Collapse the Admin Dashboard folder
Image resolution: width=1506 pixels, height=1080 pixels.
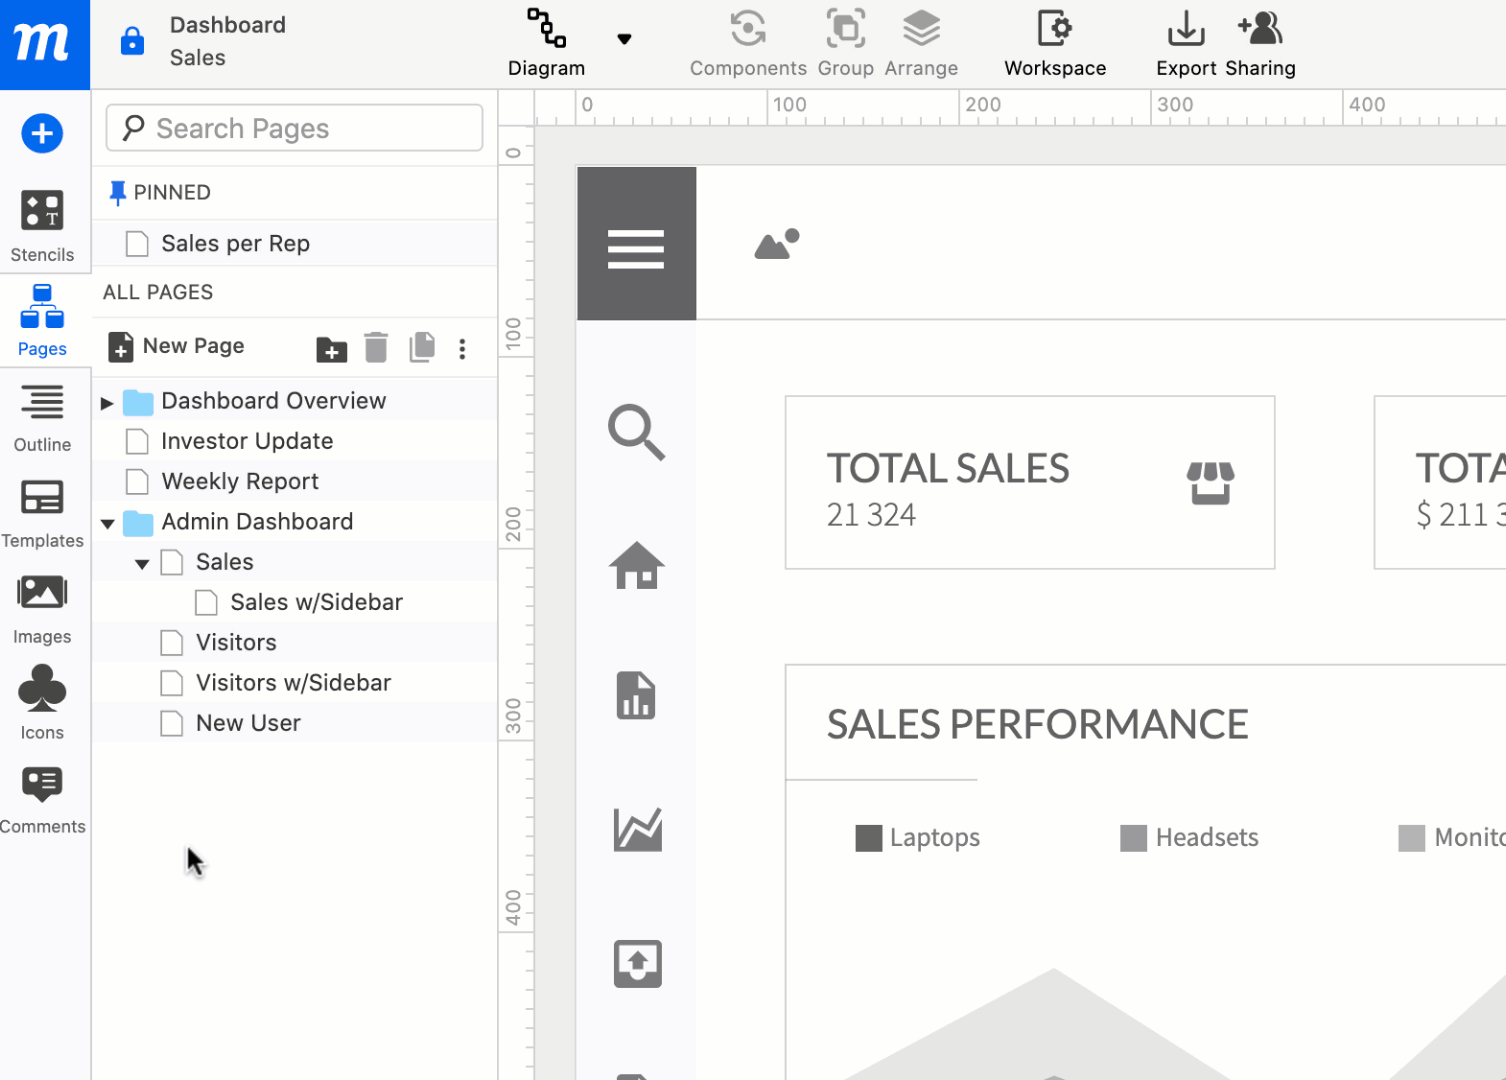(108, 523)
